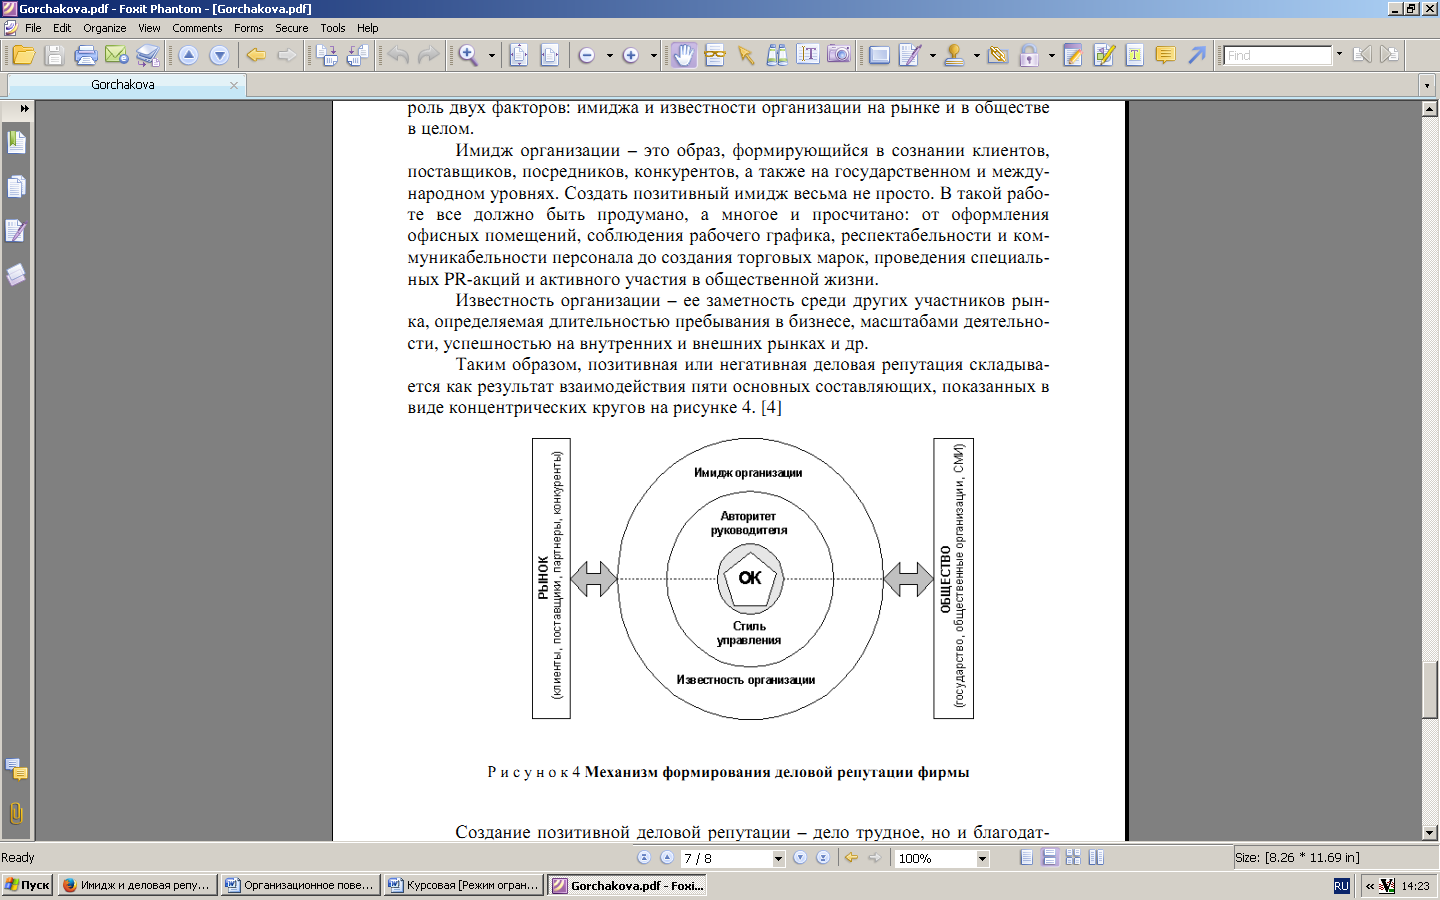
Task: Open the Zoom Out dropdown arrow
Action: [x=609, y=55]
